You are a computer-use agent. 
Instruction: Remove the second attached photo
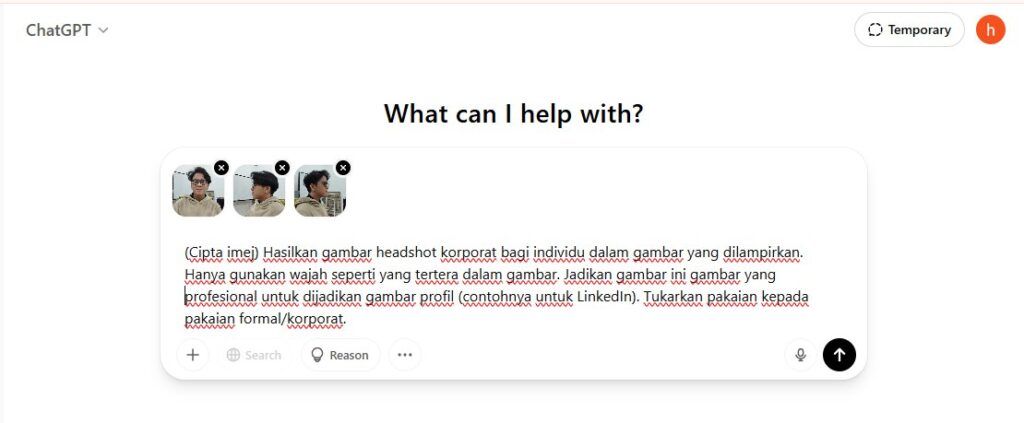[x=282, y=168]
